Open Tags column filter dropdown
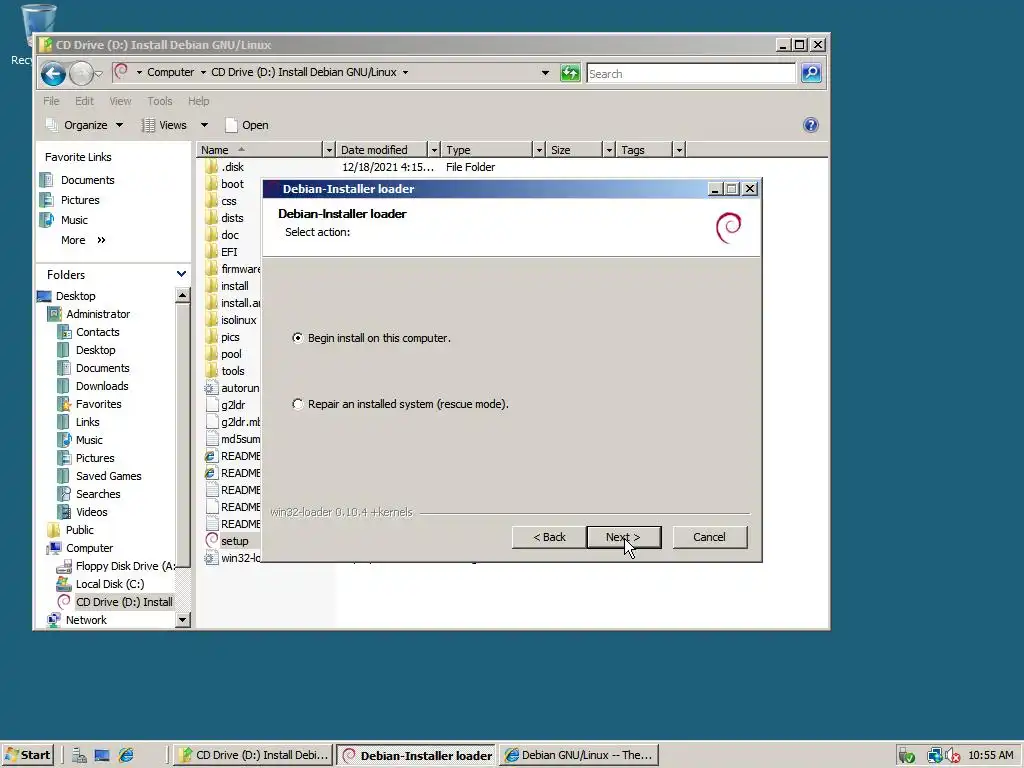The image size is (1024, 768). [x=679, y=150]
